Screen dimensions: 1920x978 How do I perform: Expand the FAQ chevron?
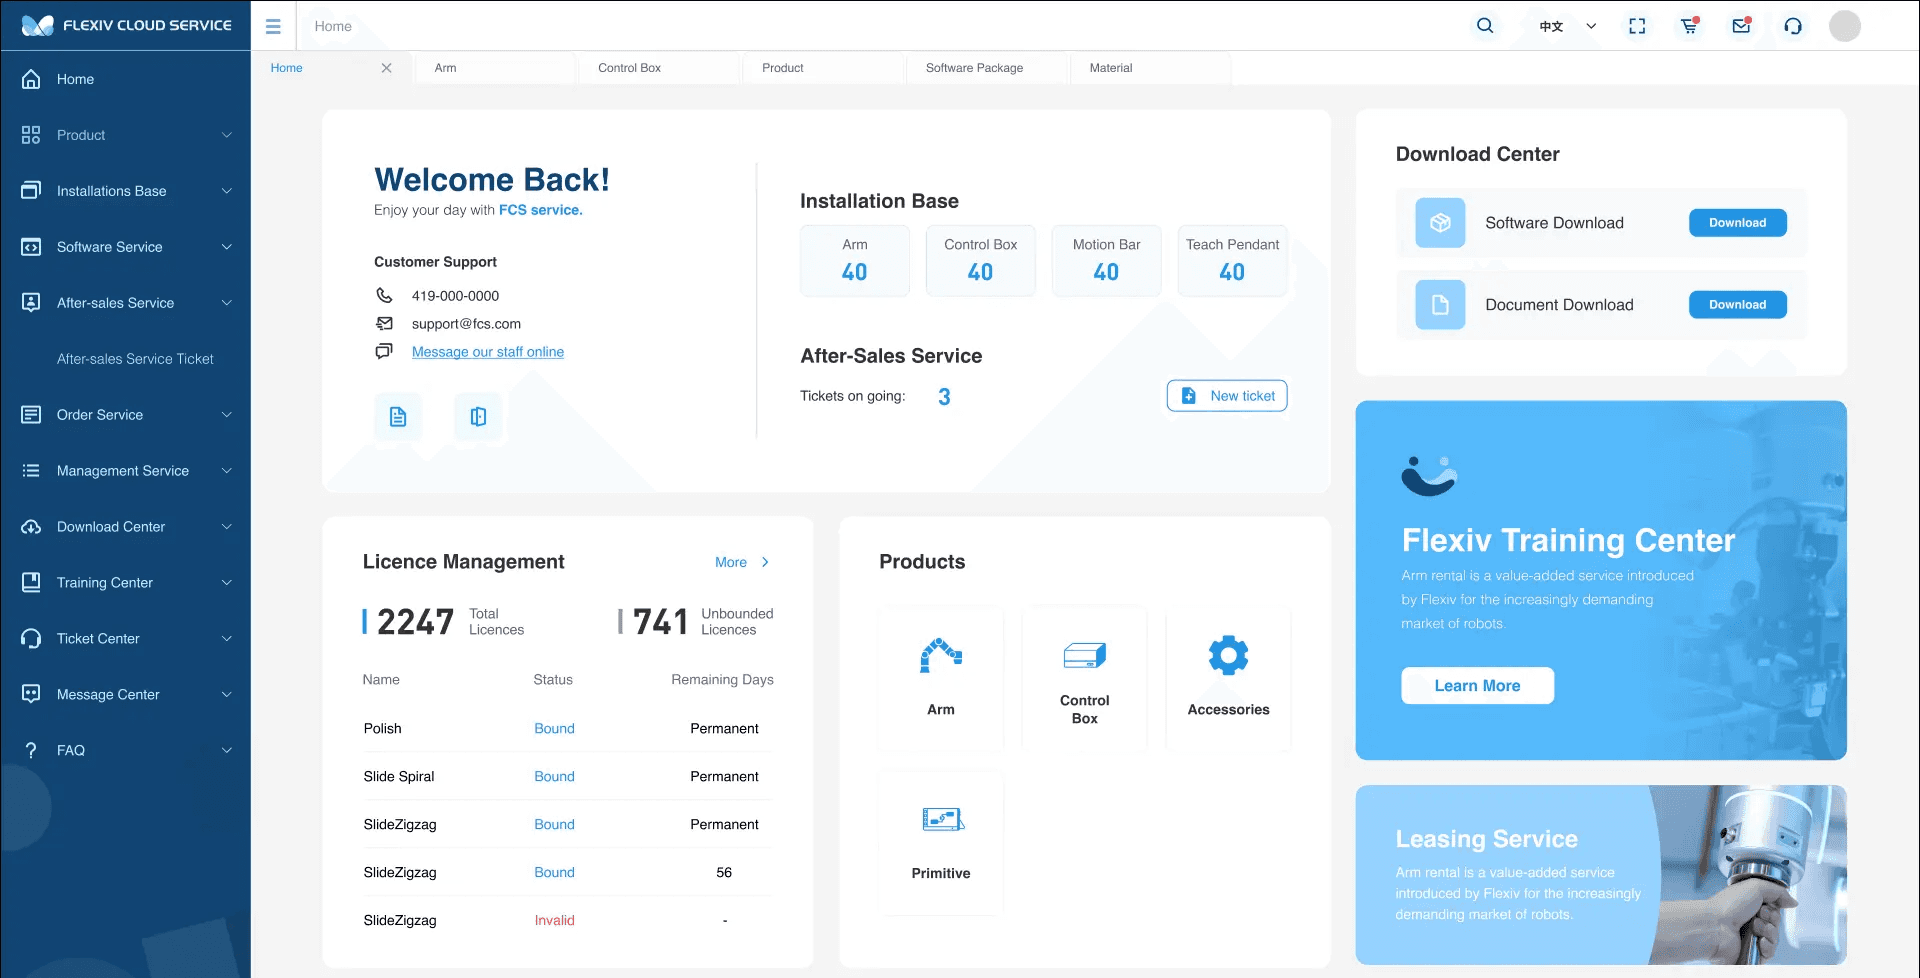coord(227,750)
